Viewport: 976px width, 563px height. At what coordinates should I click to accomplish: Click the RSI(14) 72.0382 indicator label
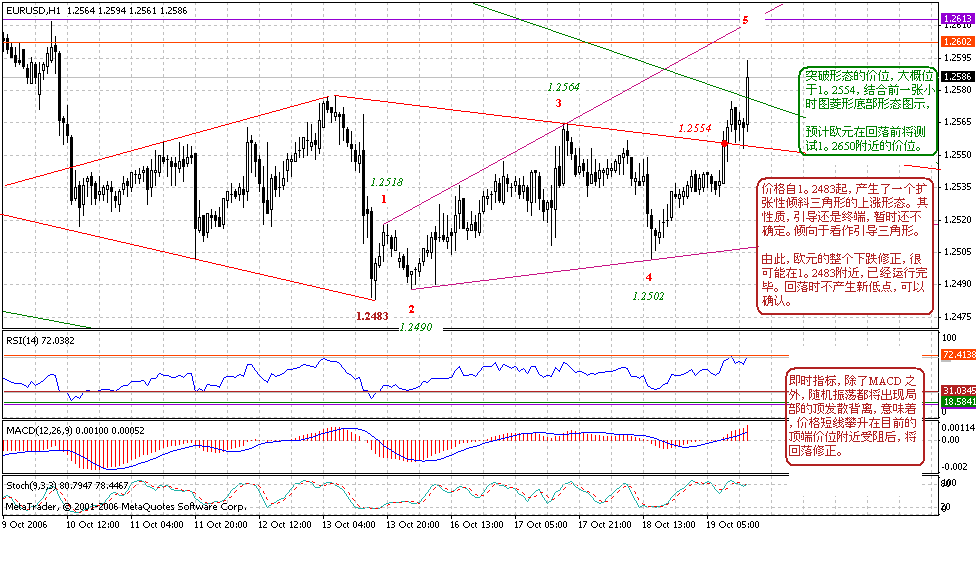[x=40, y=341]
